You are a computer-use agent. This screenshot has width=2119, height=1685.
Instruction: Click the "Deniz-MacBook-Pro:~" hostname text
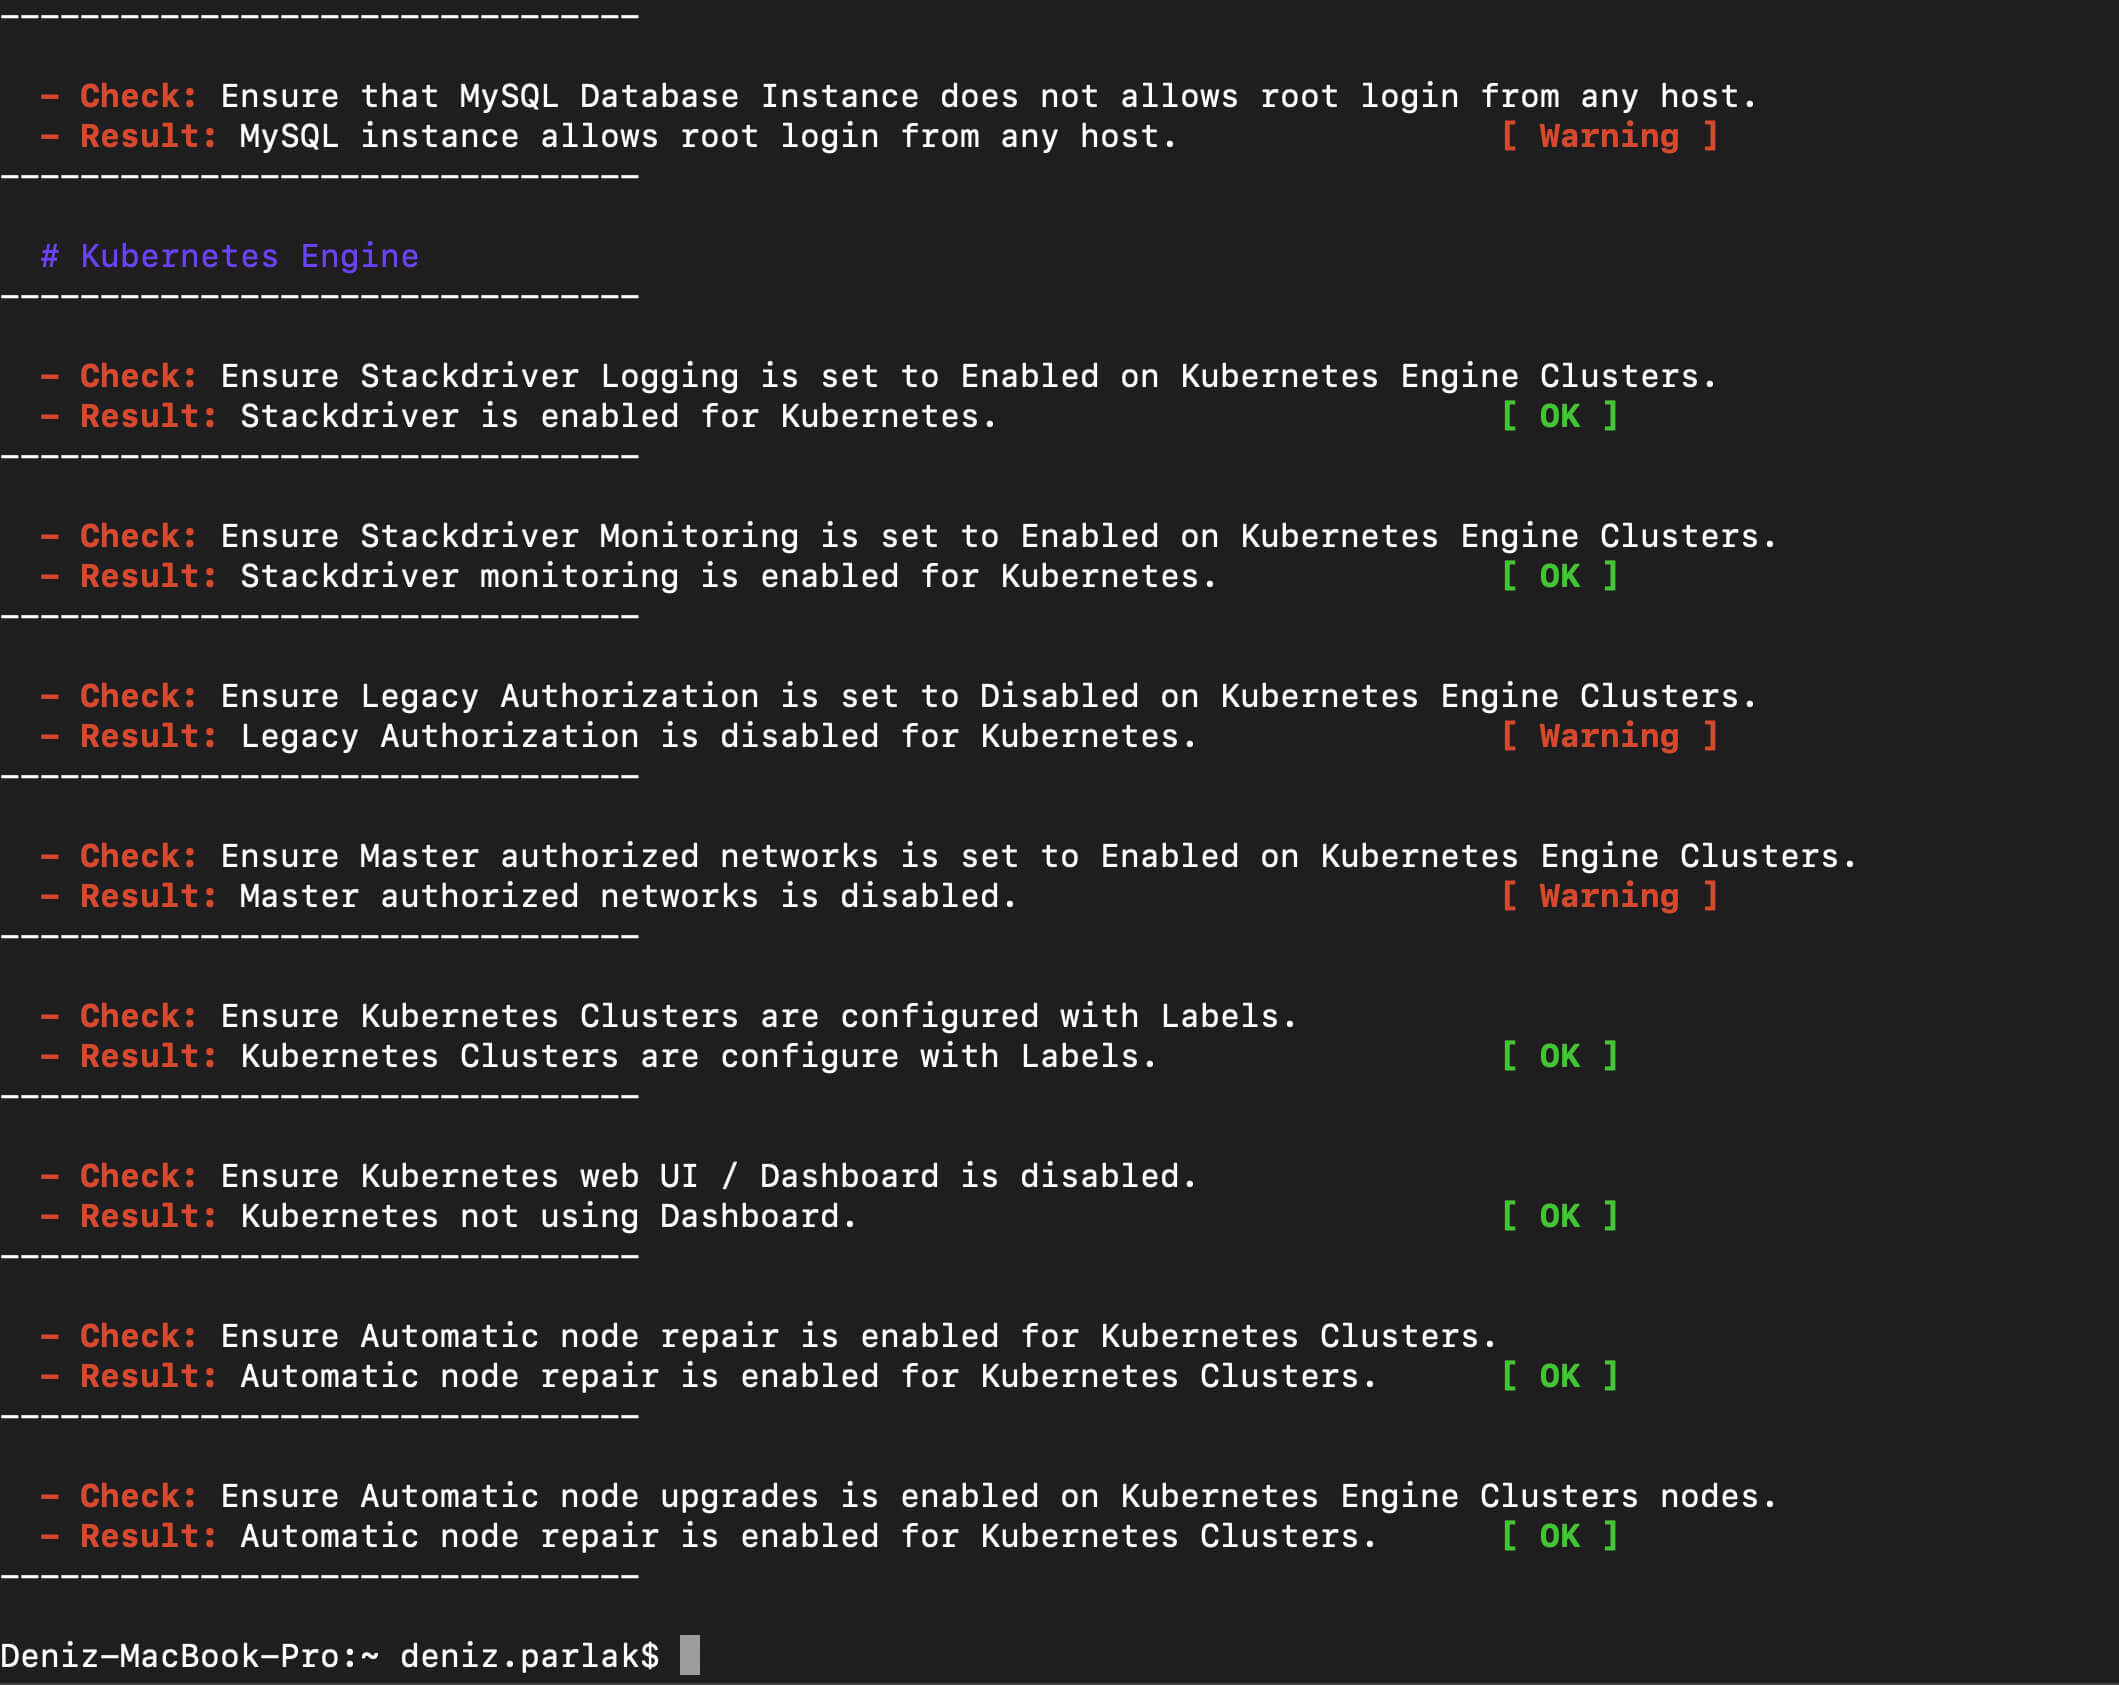coord(189,1656)
